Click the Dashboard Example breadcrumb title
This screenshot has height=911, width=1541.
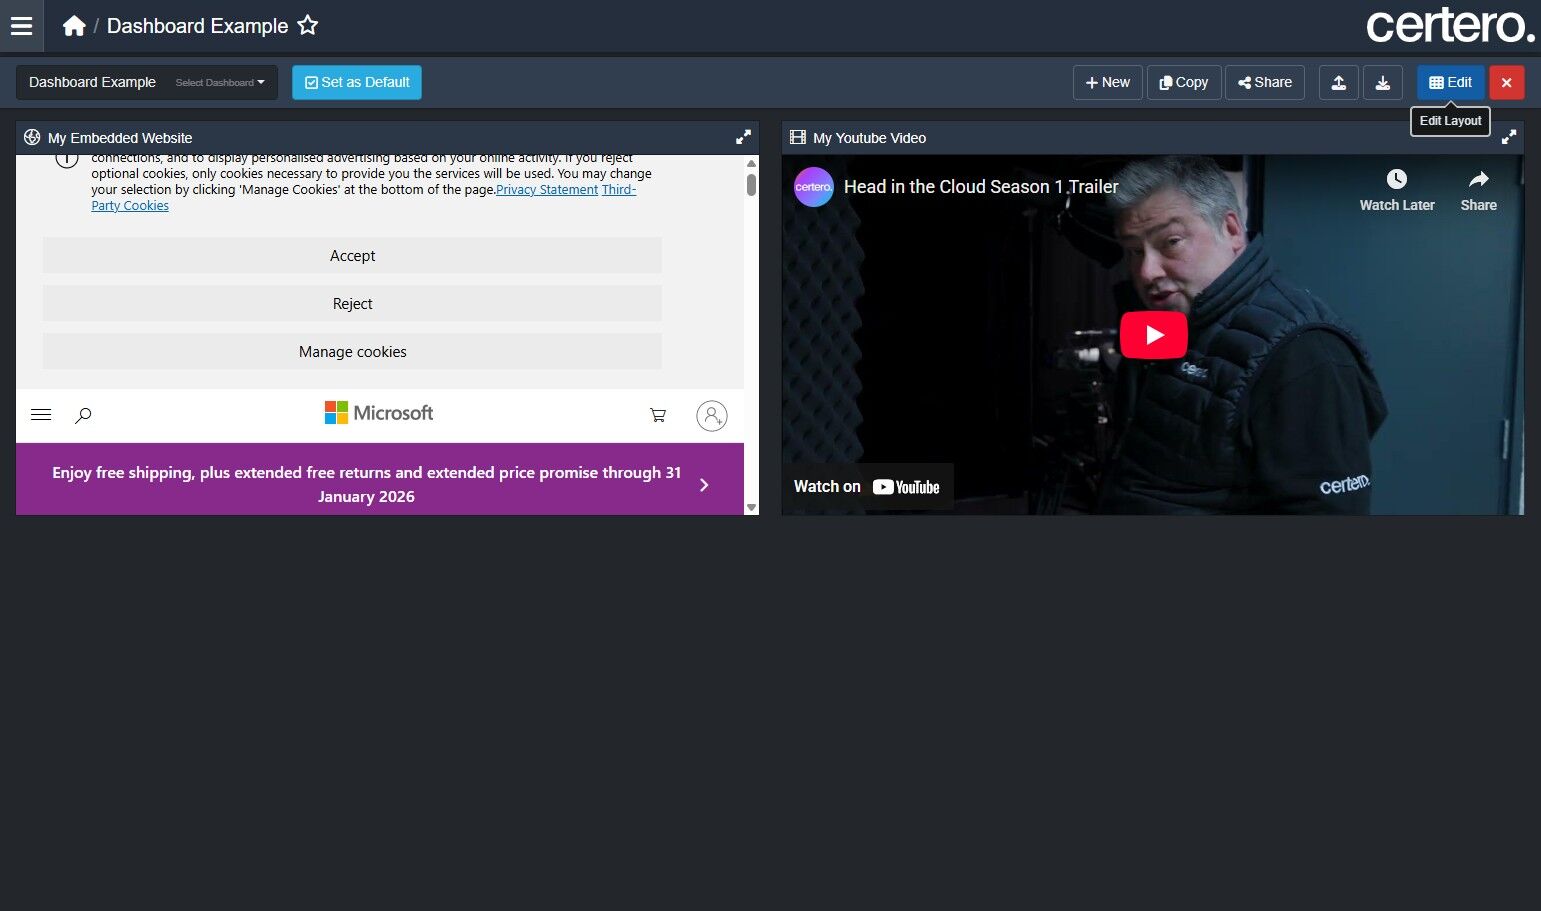pyautogui.click(x=198, y=26)
